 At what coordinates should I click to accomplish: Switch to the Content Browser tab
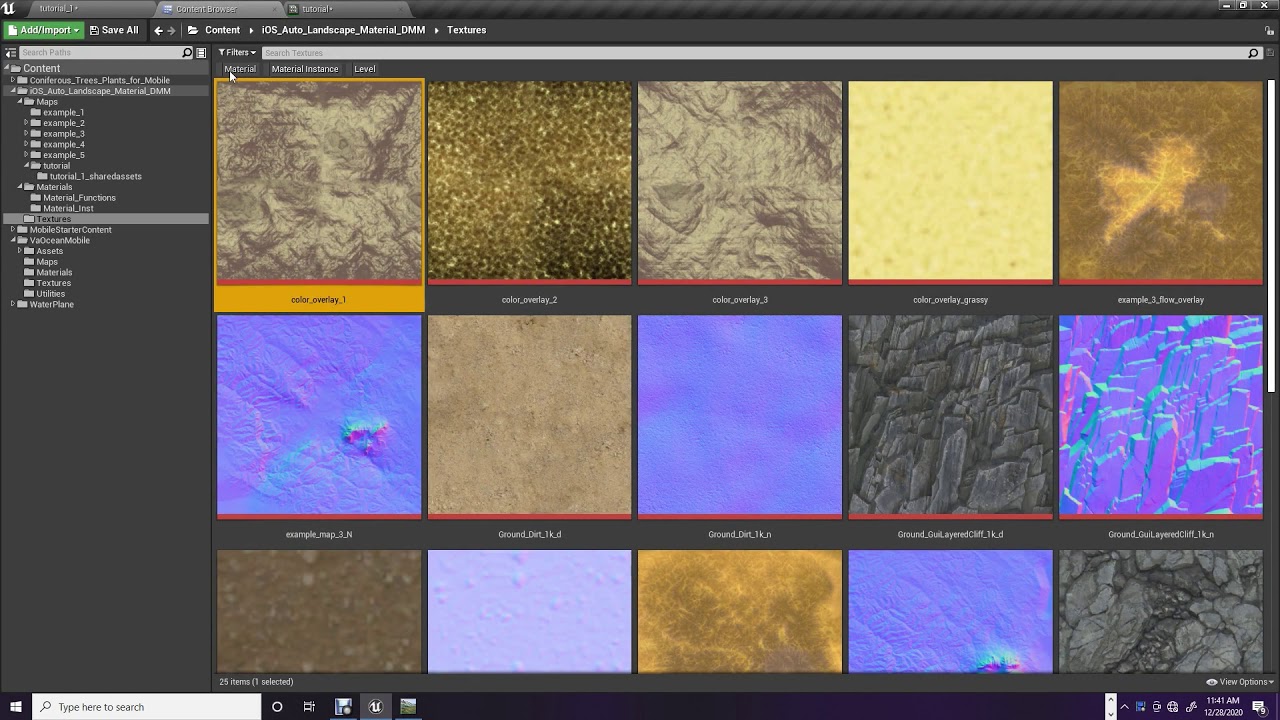pyautogui.click(x=207, y=8)
